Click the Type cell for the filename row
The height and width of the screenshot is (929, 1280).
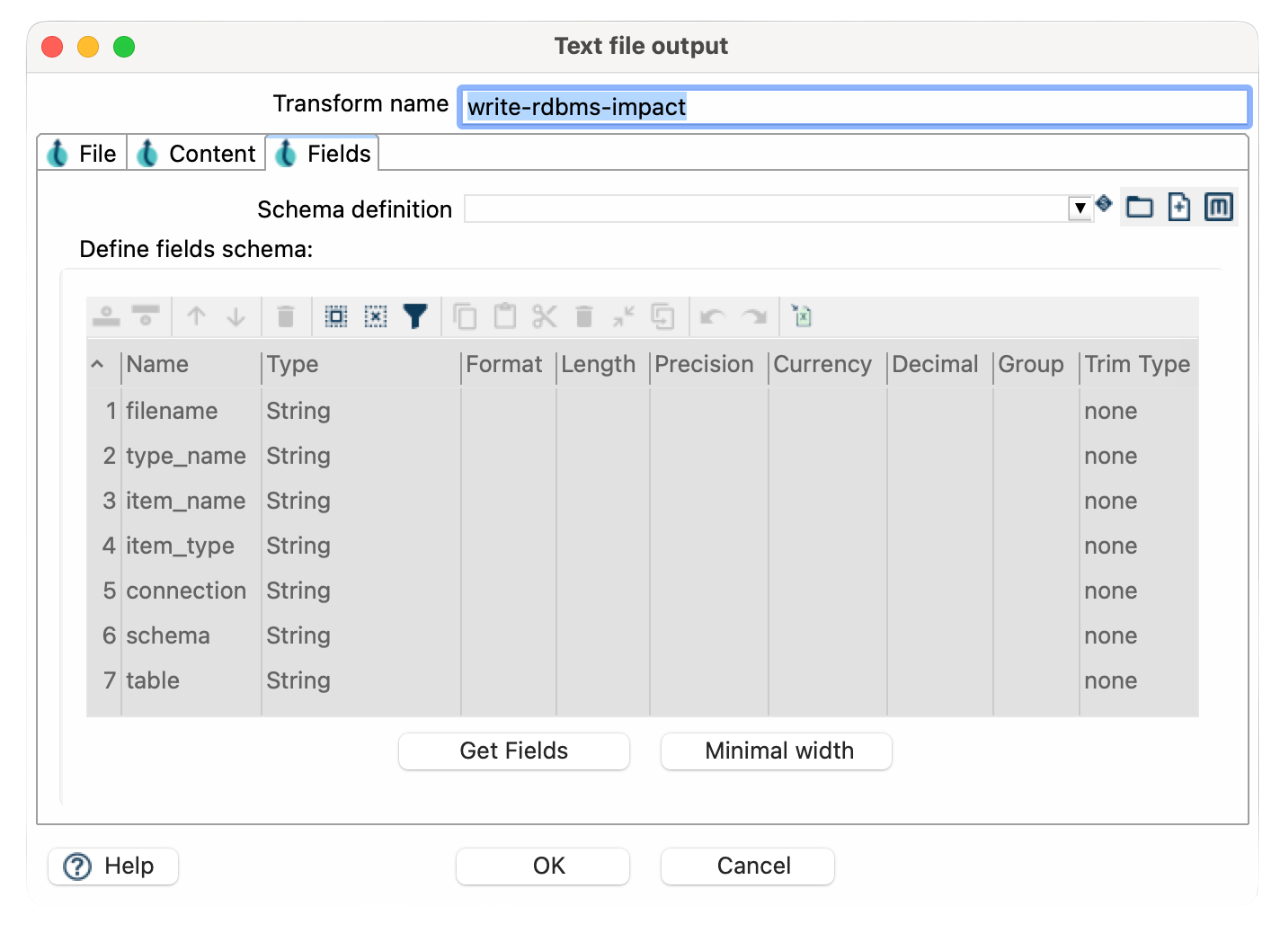(358, 411)
